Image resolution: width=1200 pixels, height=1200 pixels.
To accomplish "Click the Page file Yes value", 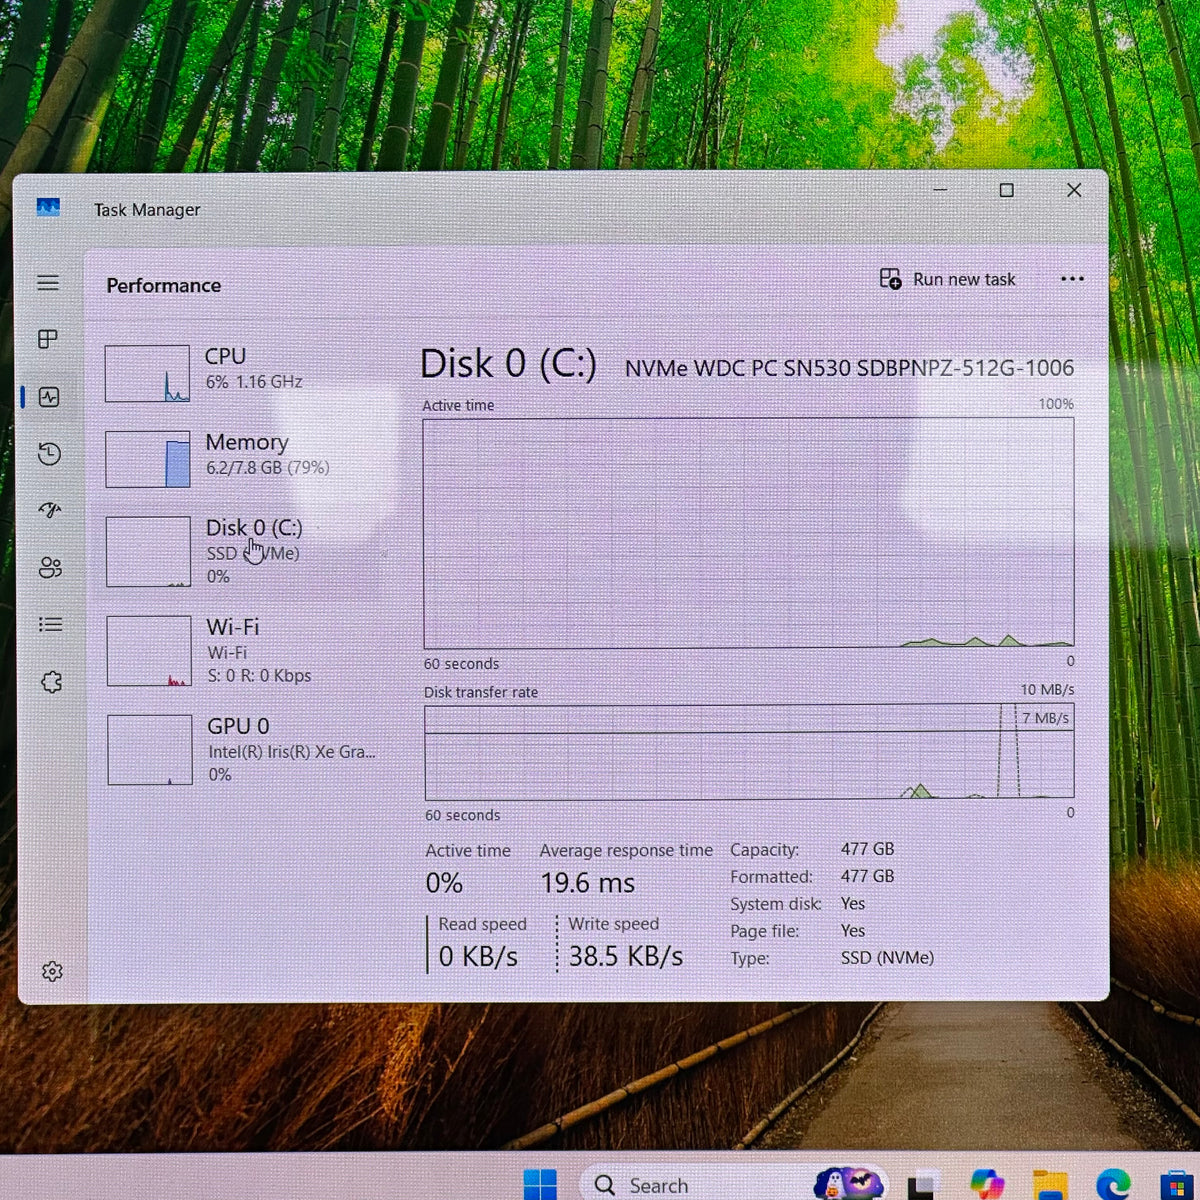I will coord(853,931).
